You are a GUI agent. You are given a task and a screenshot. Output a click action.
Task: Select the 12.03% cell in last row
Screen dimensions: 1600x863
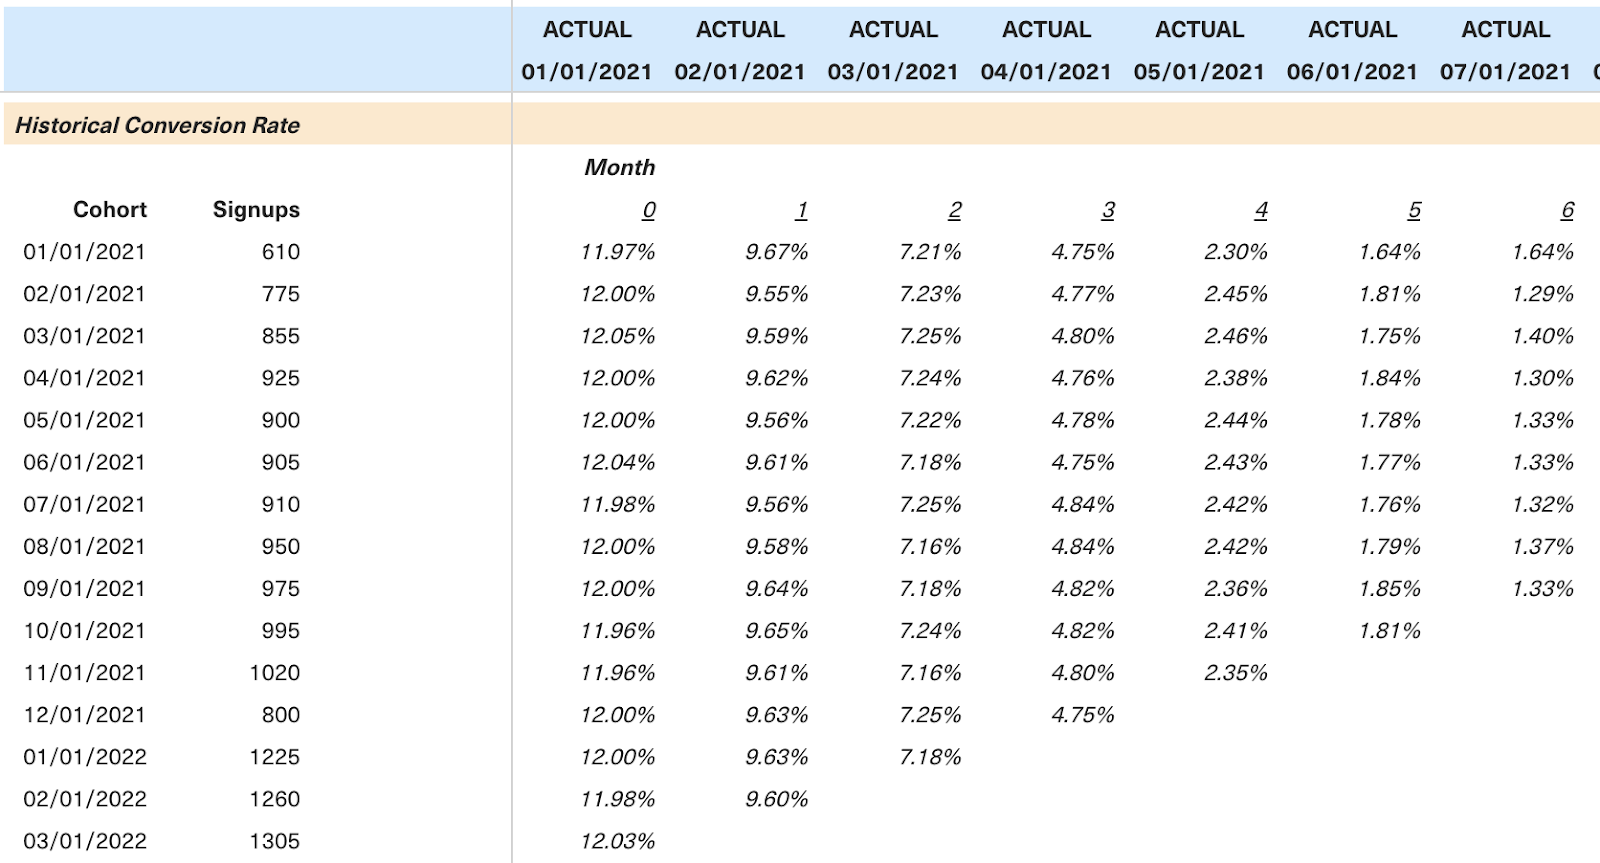point(618,841)
